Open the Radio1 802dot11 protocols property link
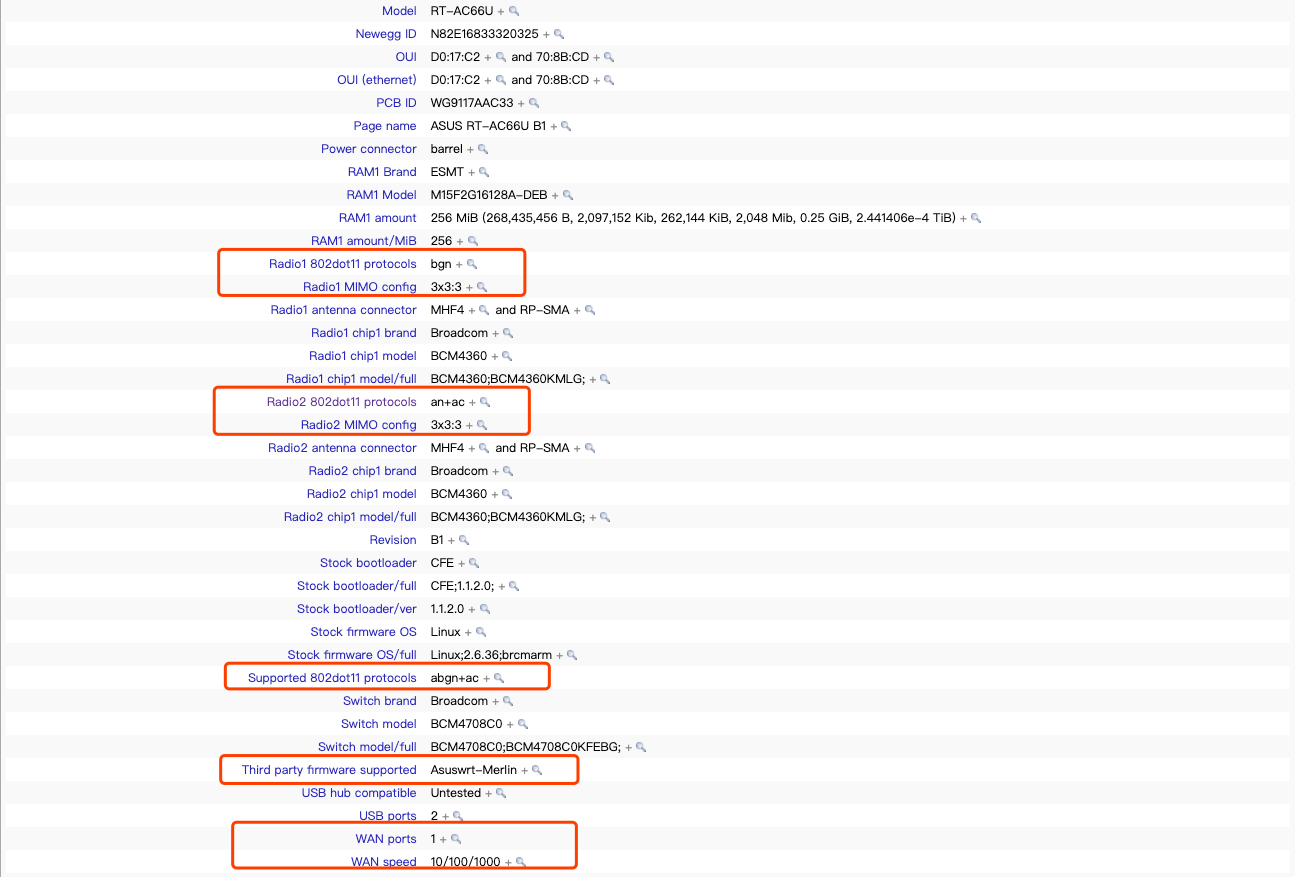The image size is (1295, 877). 343,264
